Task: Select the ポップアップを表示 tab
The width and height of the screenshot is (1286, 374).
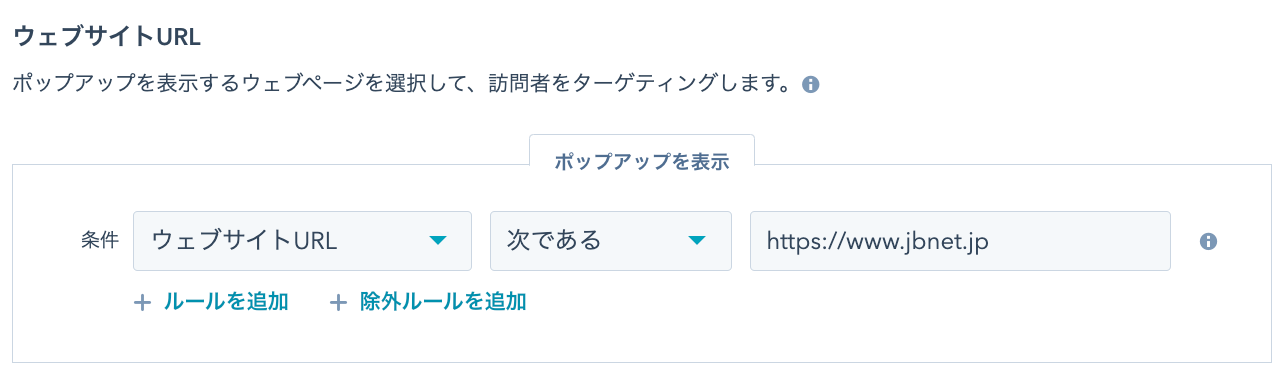Action: 641,162
